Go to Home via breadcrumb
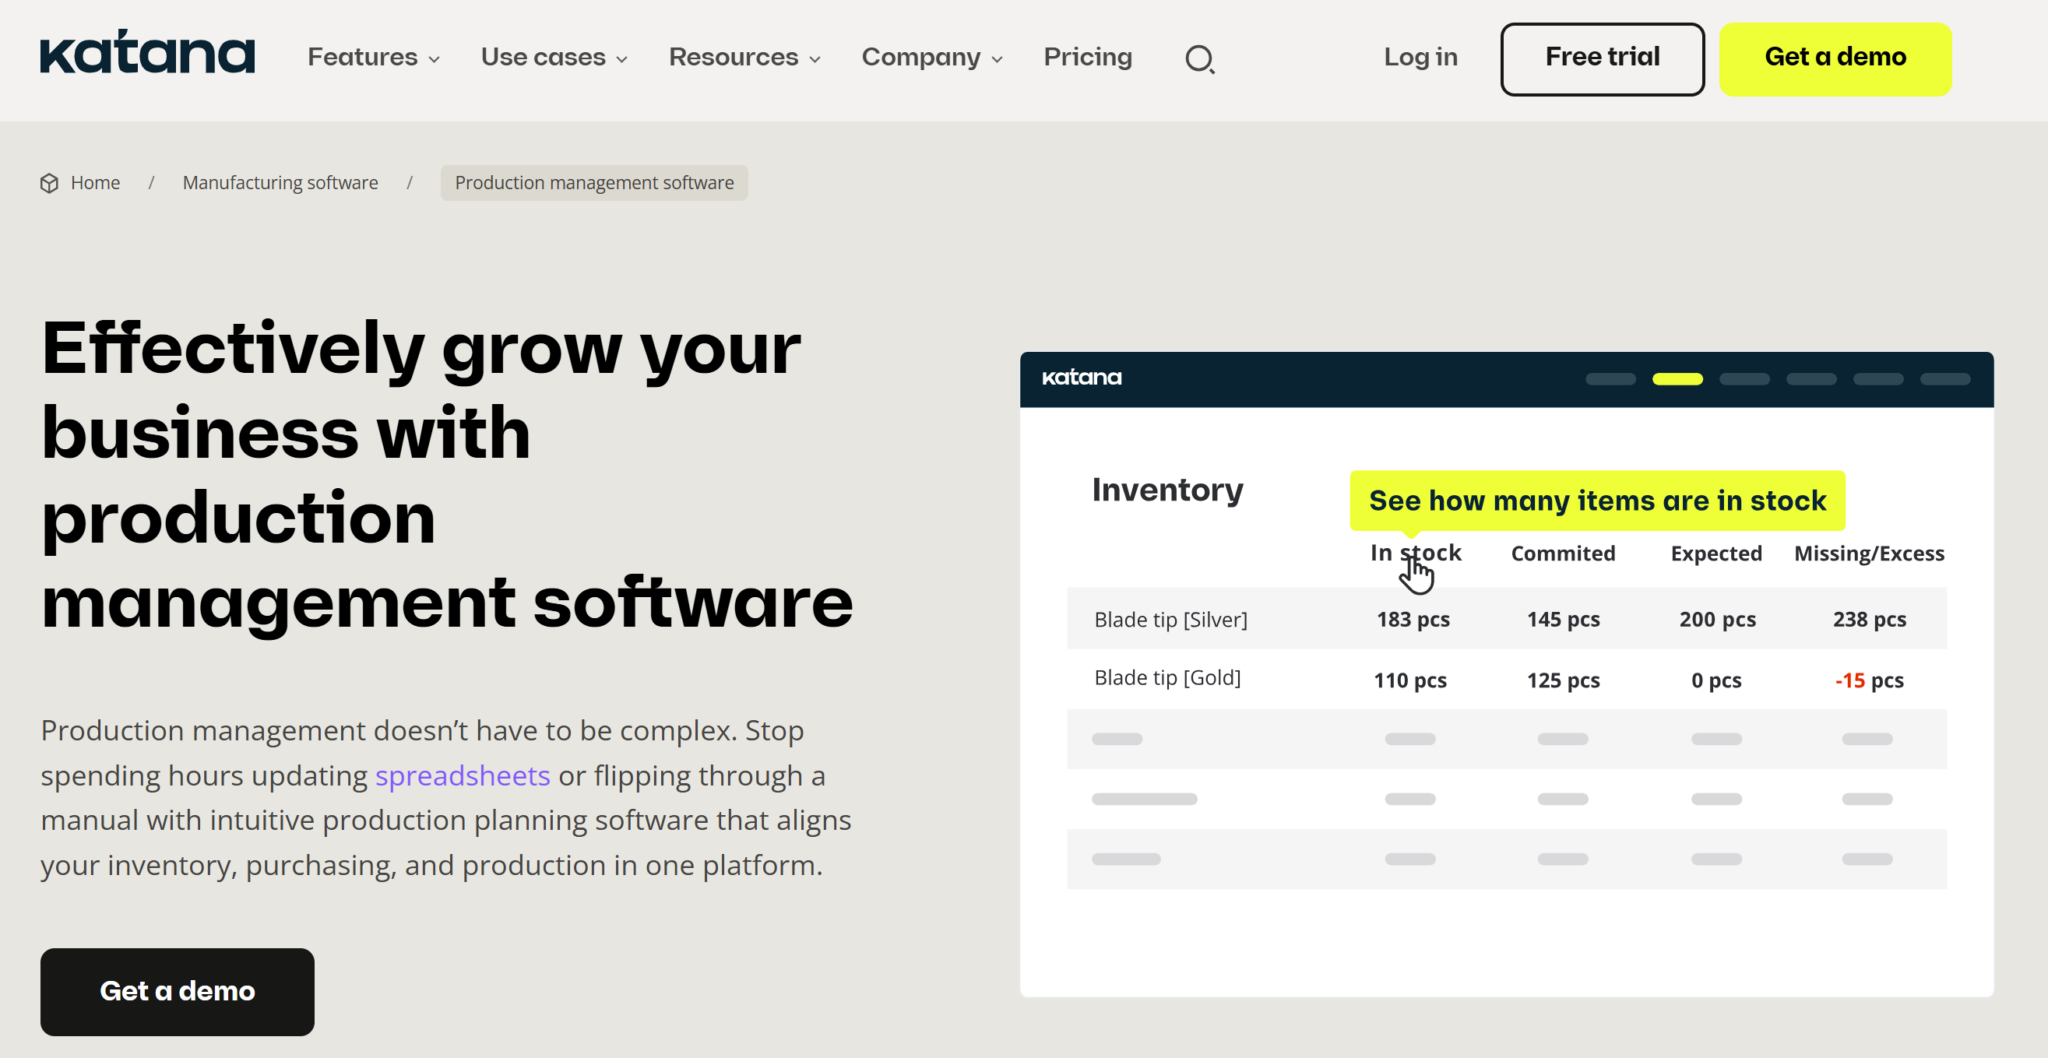 point(95,183)
